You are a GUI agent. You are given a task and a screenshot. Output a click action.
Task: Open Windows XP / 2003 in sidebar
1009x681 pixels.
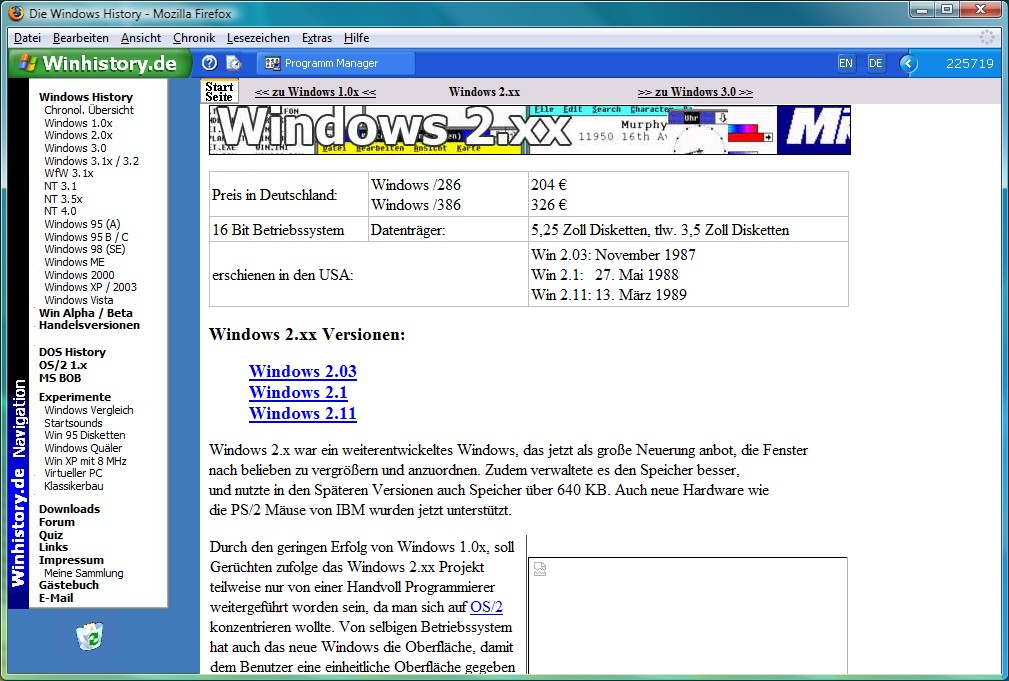pos(90,287)
